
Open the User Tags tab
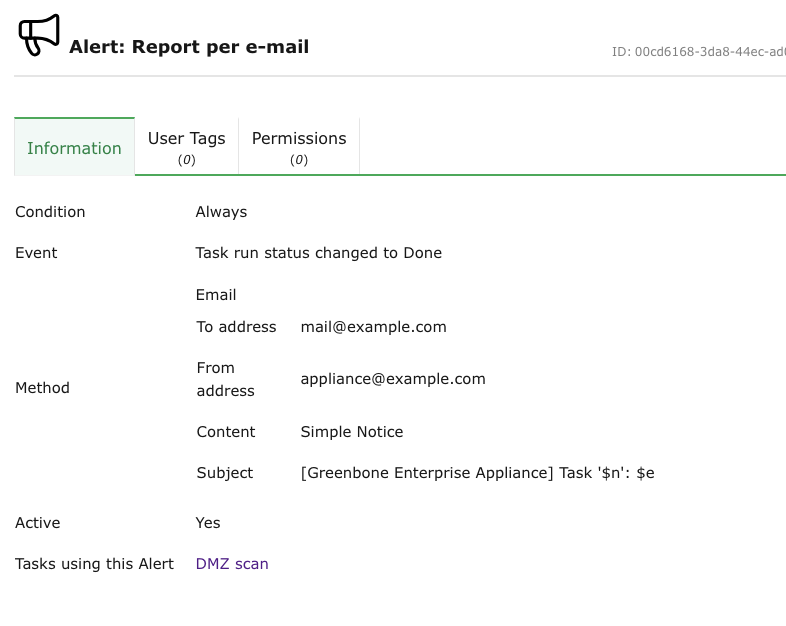[186, 147]
